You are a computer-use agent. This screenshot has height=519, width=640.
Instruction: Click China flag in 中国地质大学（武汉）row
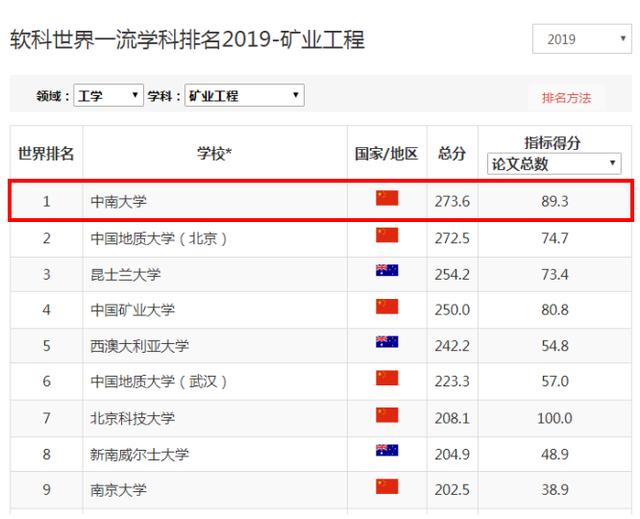[x=387, y=378]
